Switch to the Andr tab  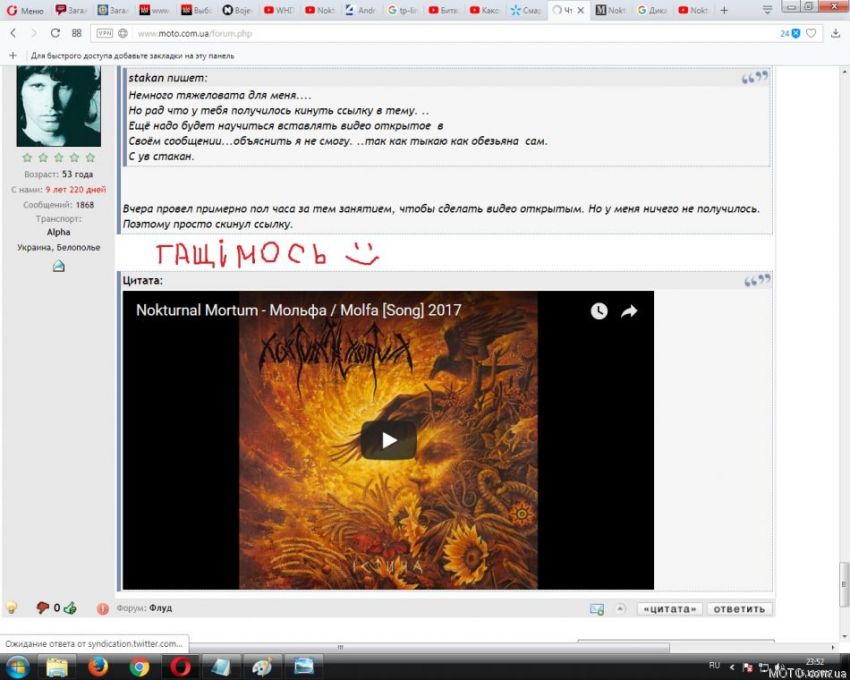tap(360, 10)
